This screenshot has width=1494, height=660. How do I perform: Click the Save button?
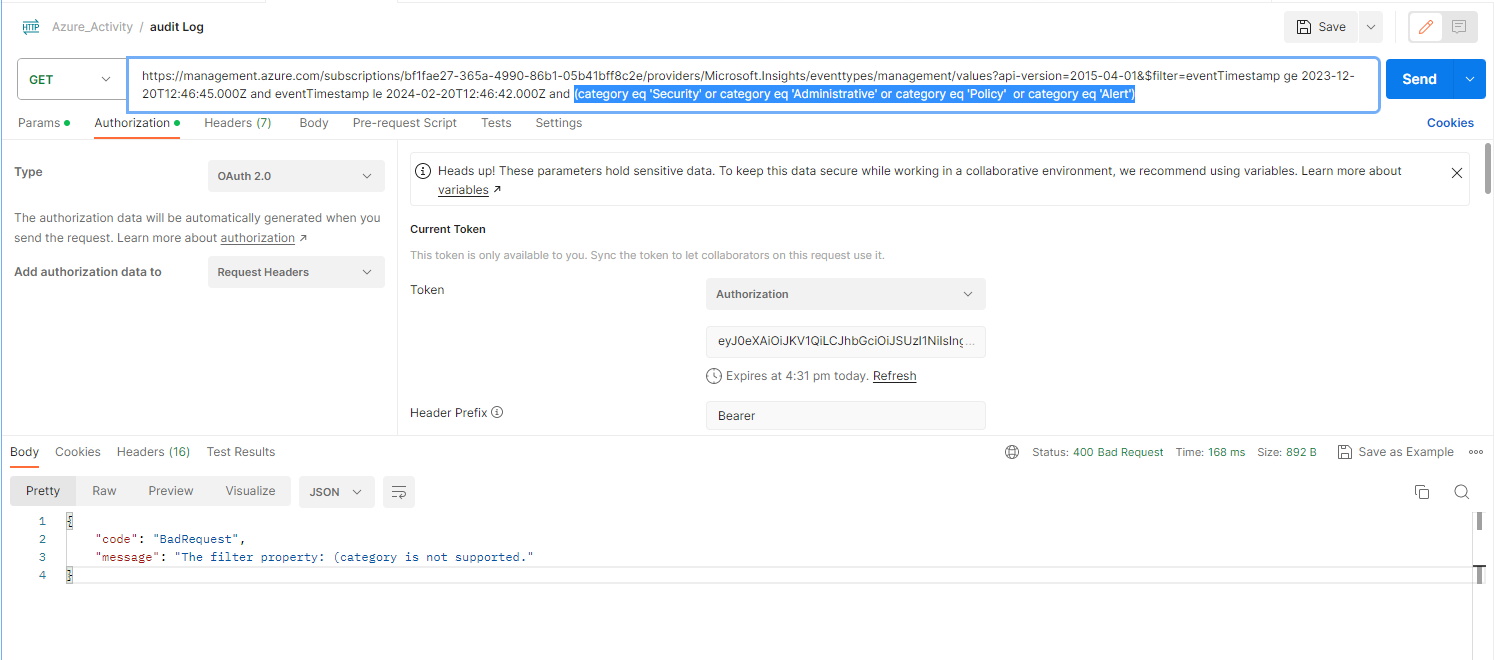1321,27
